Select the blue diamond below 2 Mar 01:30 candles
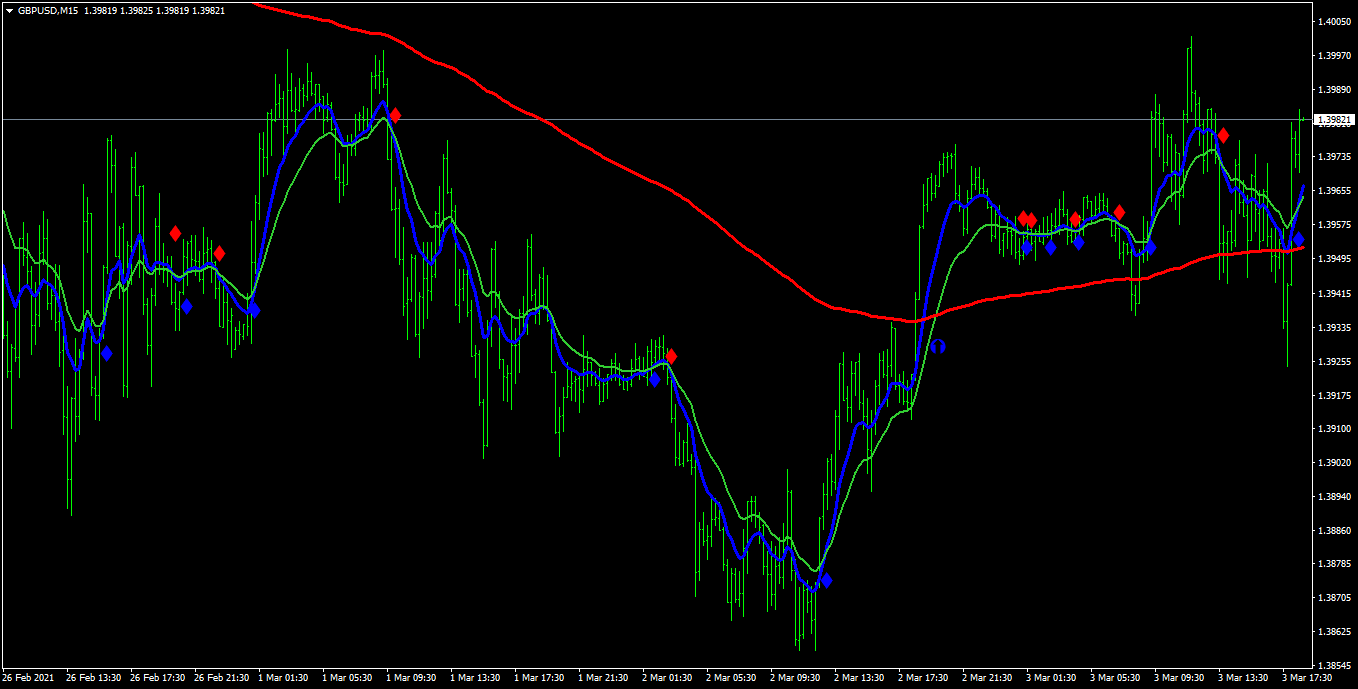Image resolution: width=1358 pixels, height=689 pixels. click(x=655, y=379)
